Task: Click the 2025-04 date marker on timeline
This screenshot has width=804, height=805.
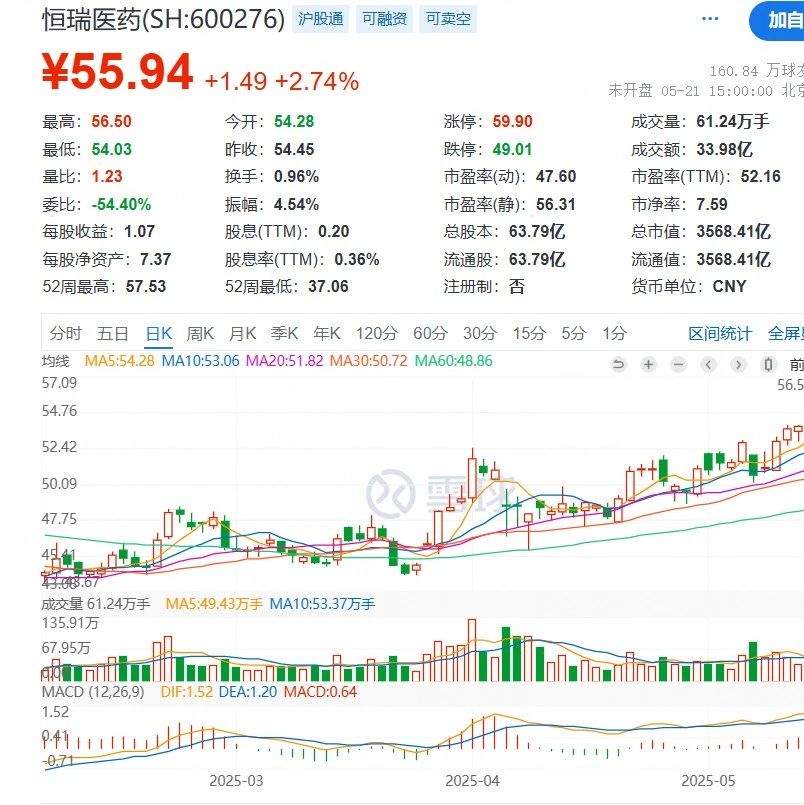Action: point(472,781)
